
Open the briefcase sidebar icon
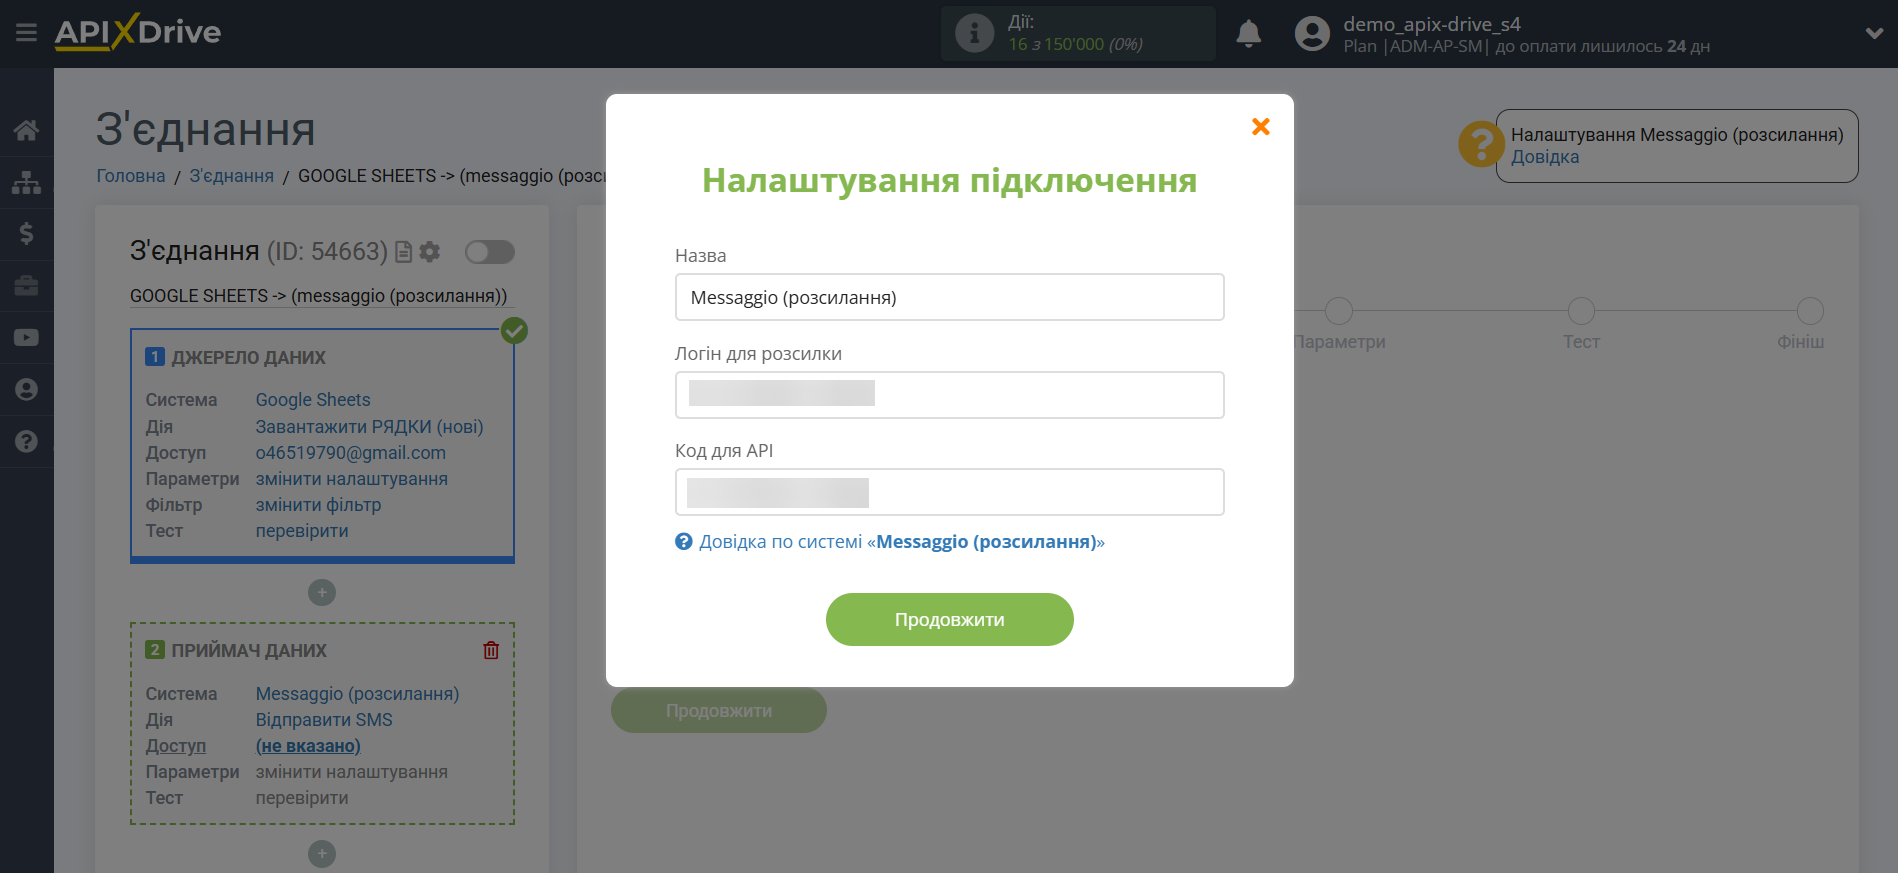click(27, 286)
